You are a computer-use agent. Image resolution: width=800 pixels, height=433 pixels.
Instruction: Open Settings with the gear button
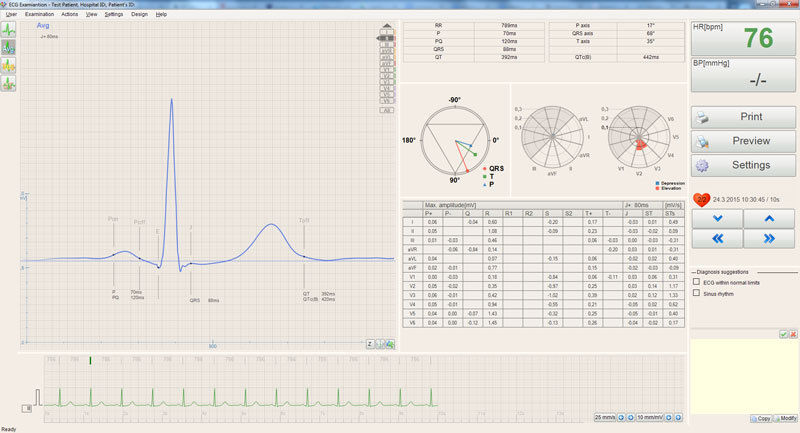click(x=743, y=165)
